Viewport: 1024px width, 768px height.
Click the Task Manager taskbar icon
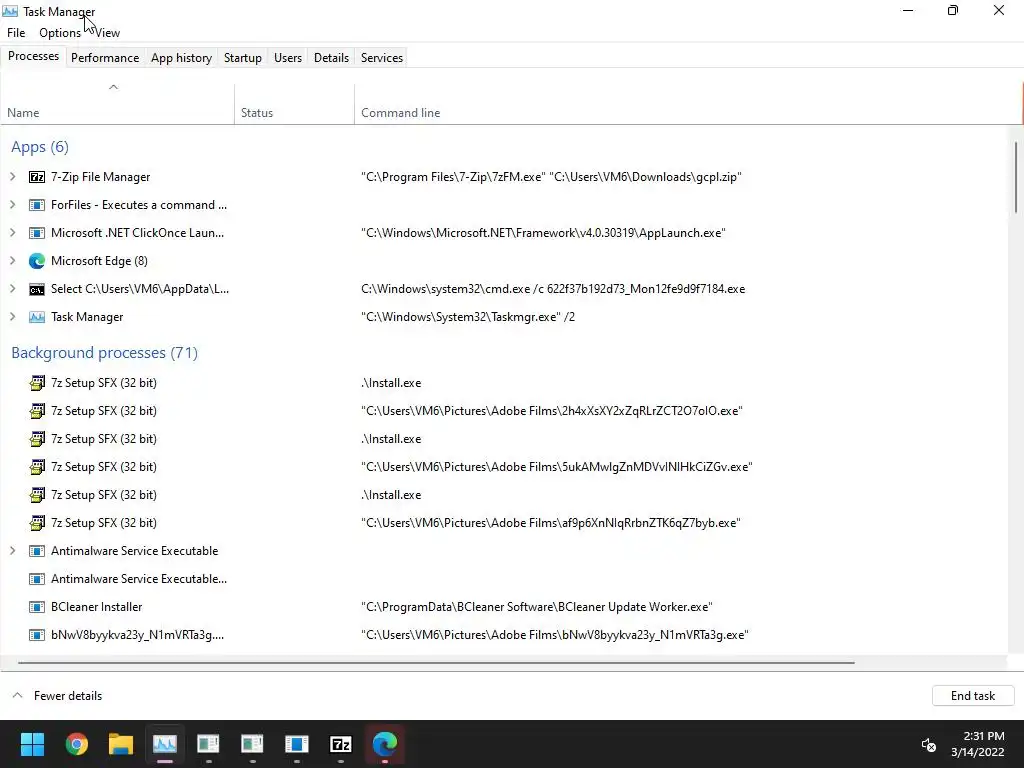165,744
